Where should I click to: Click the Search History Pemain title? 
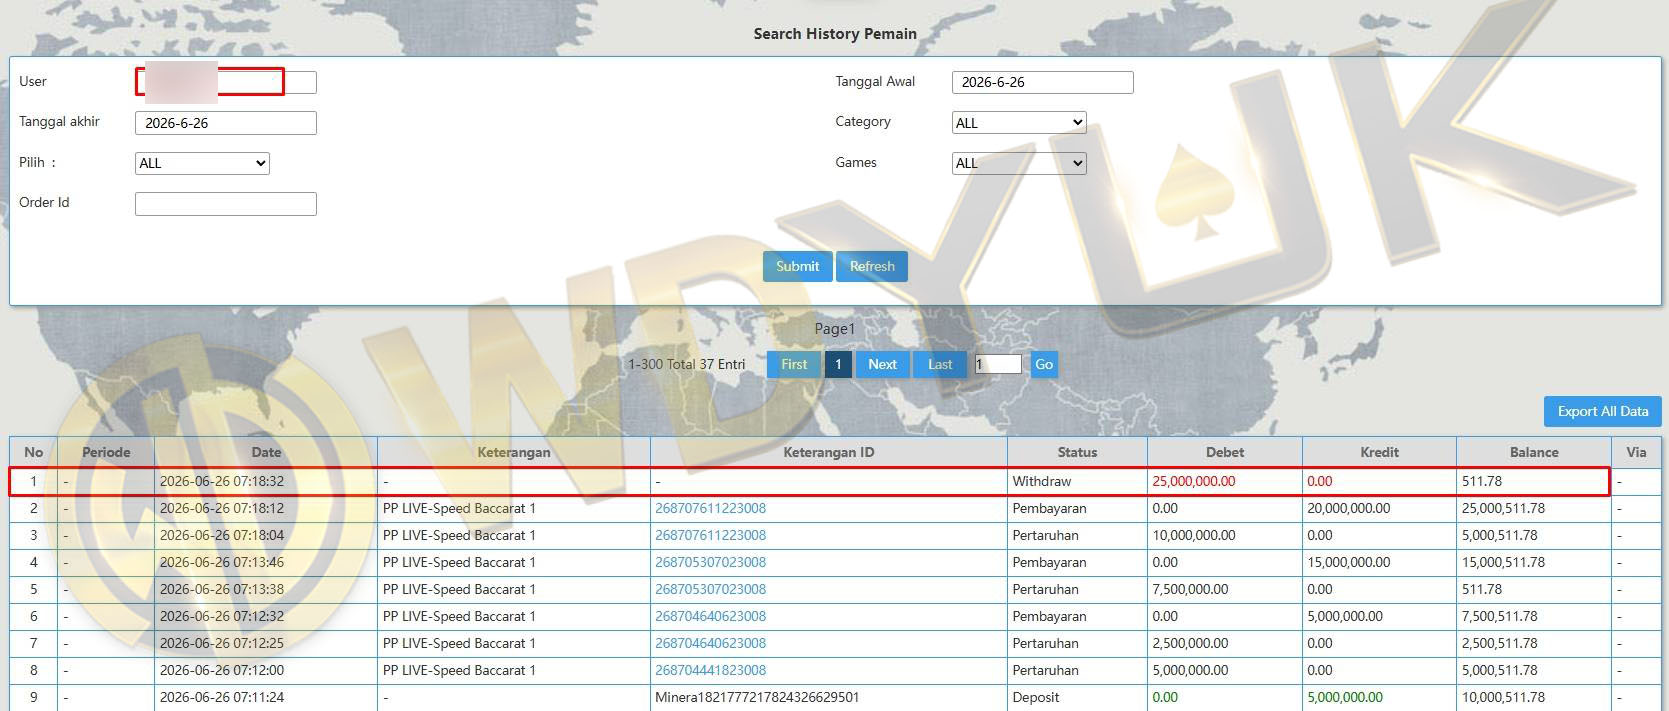pos(835,34)
